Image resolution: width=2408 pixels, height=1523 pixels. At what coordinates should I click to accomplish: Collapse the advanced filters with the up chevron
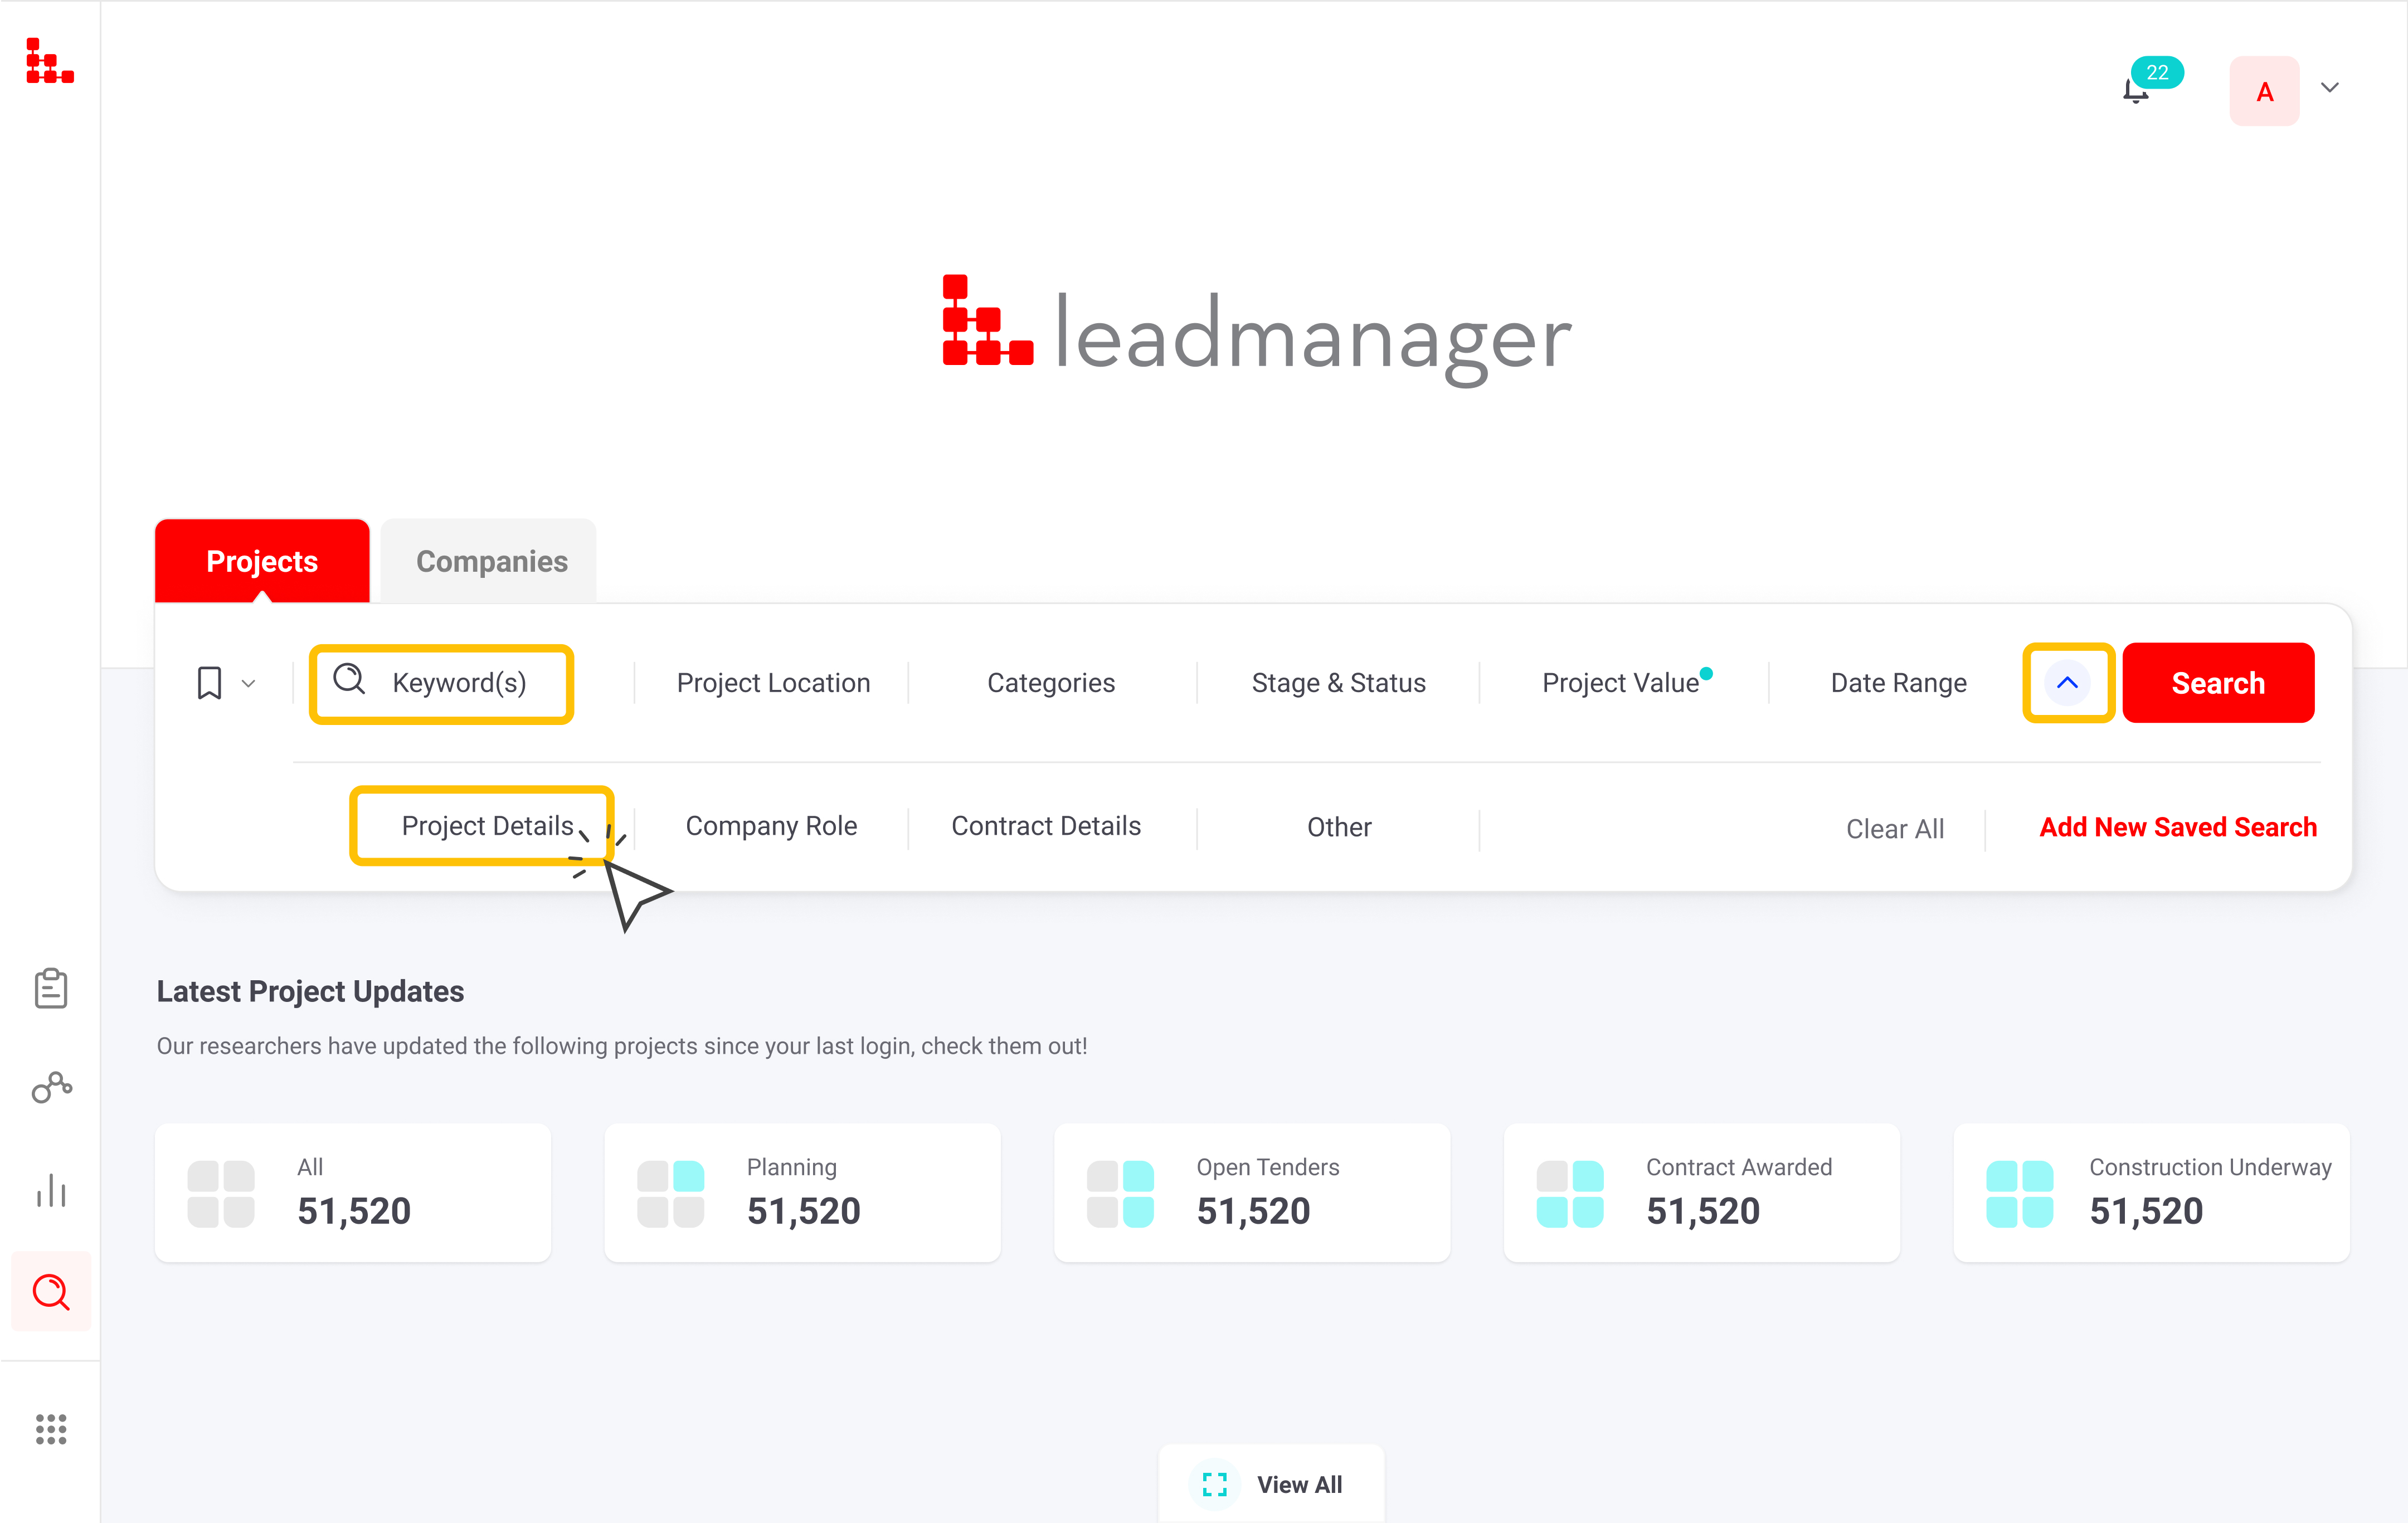2068,683
